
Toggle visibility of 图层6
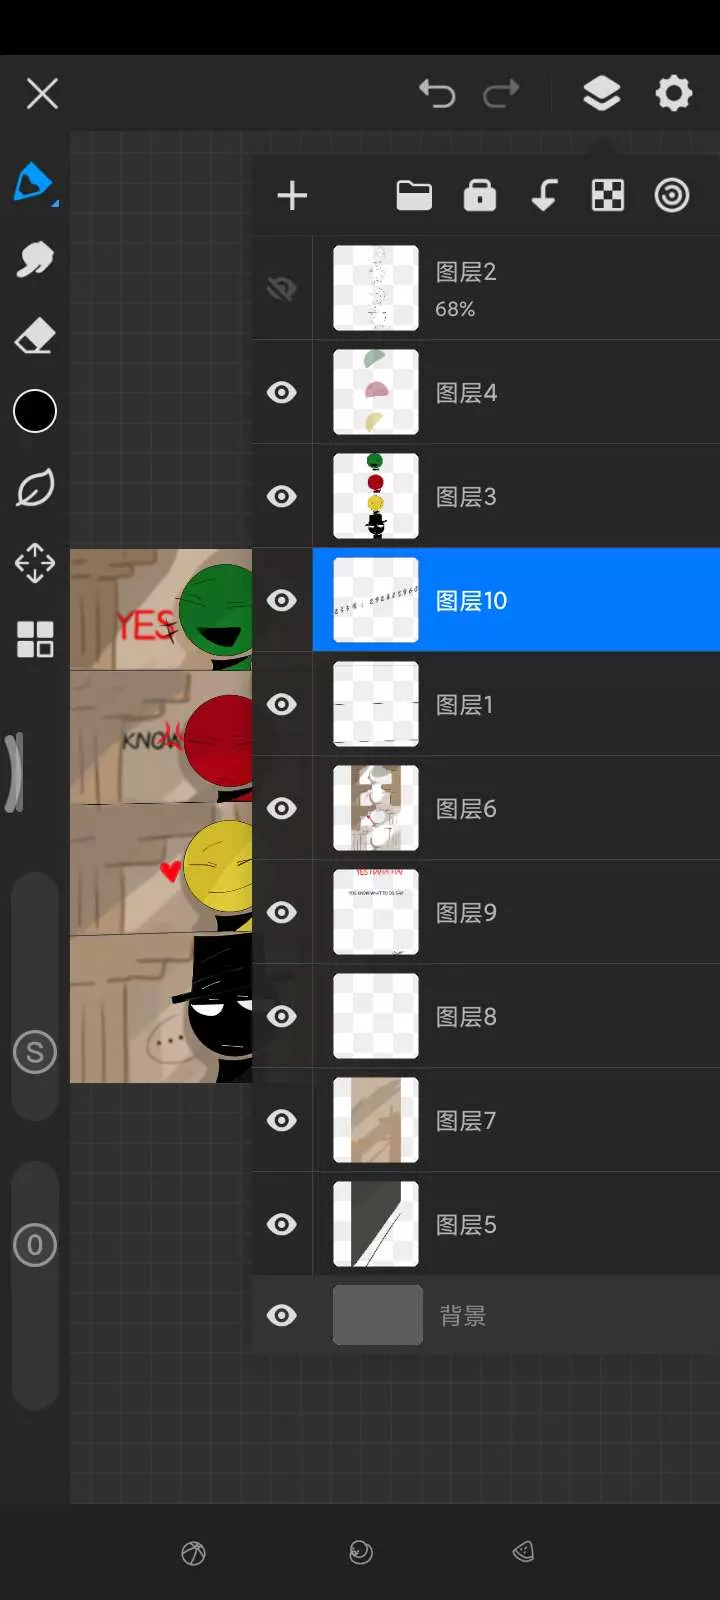[x=282, y=808]
